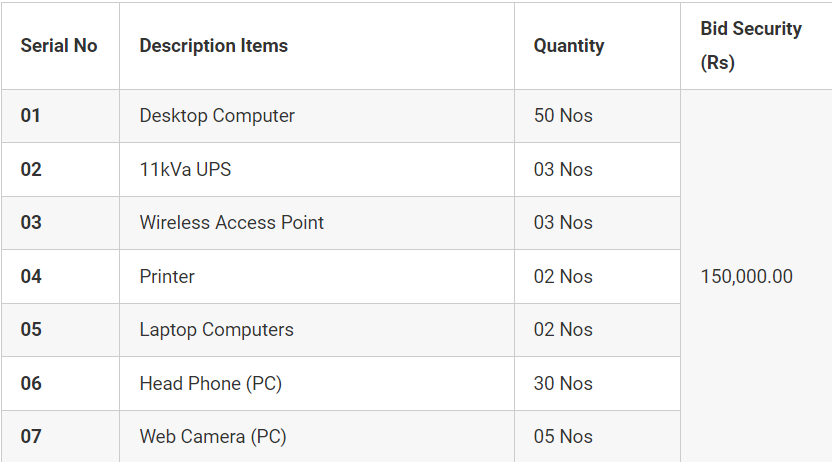Select the 11kVa UPS item cell
This screenshot has height=463, width=832.
click(x=185, y=170)
